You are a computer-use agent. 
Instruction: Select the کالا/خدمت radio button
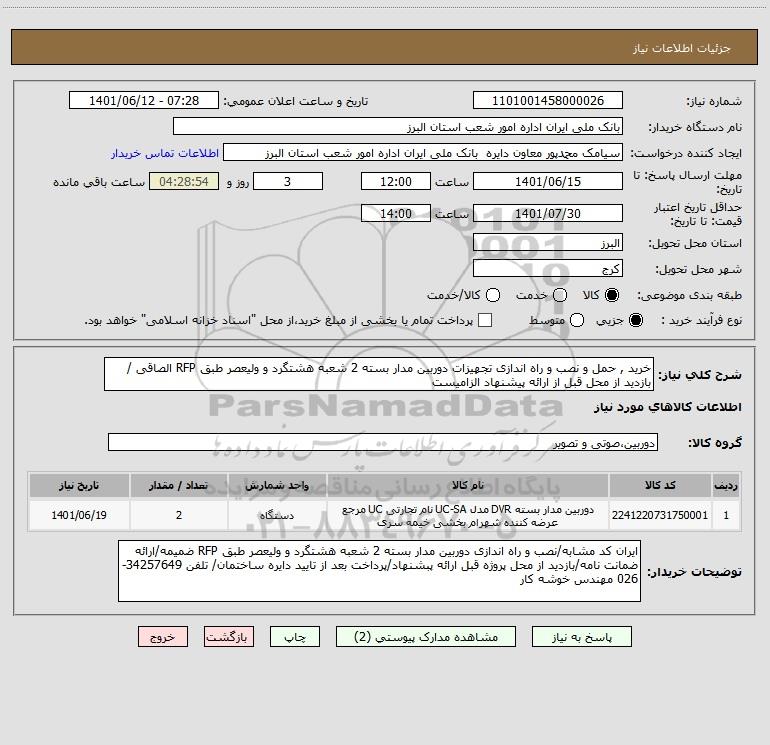[493, 295]
